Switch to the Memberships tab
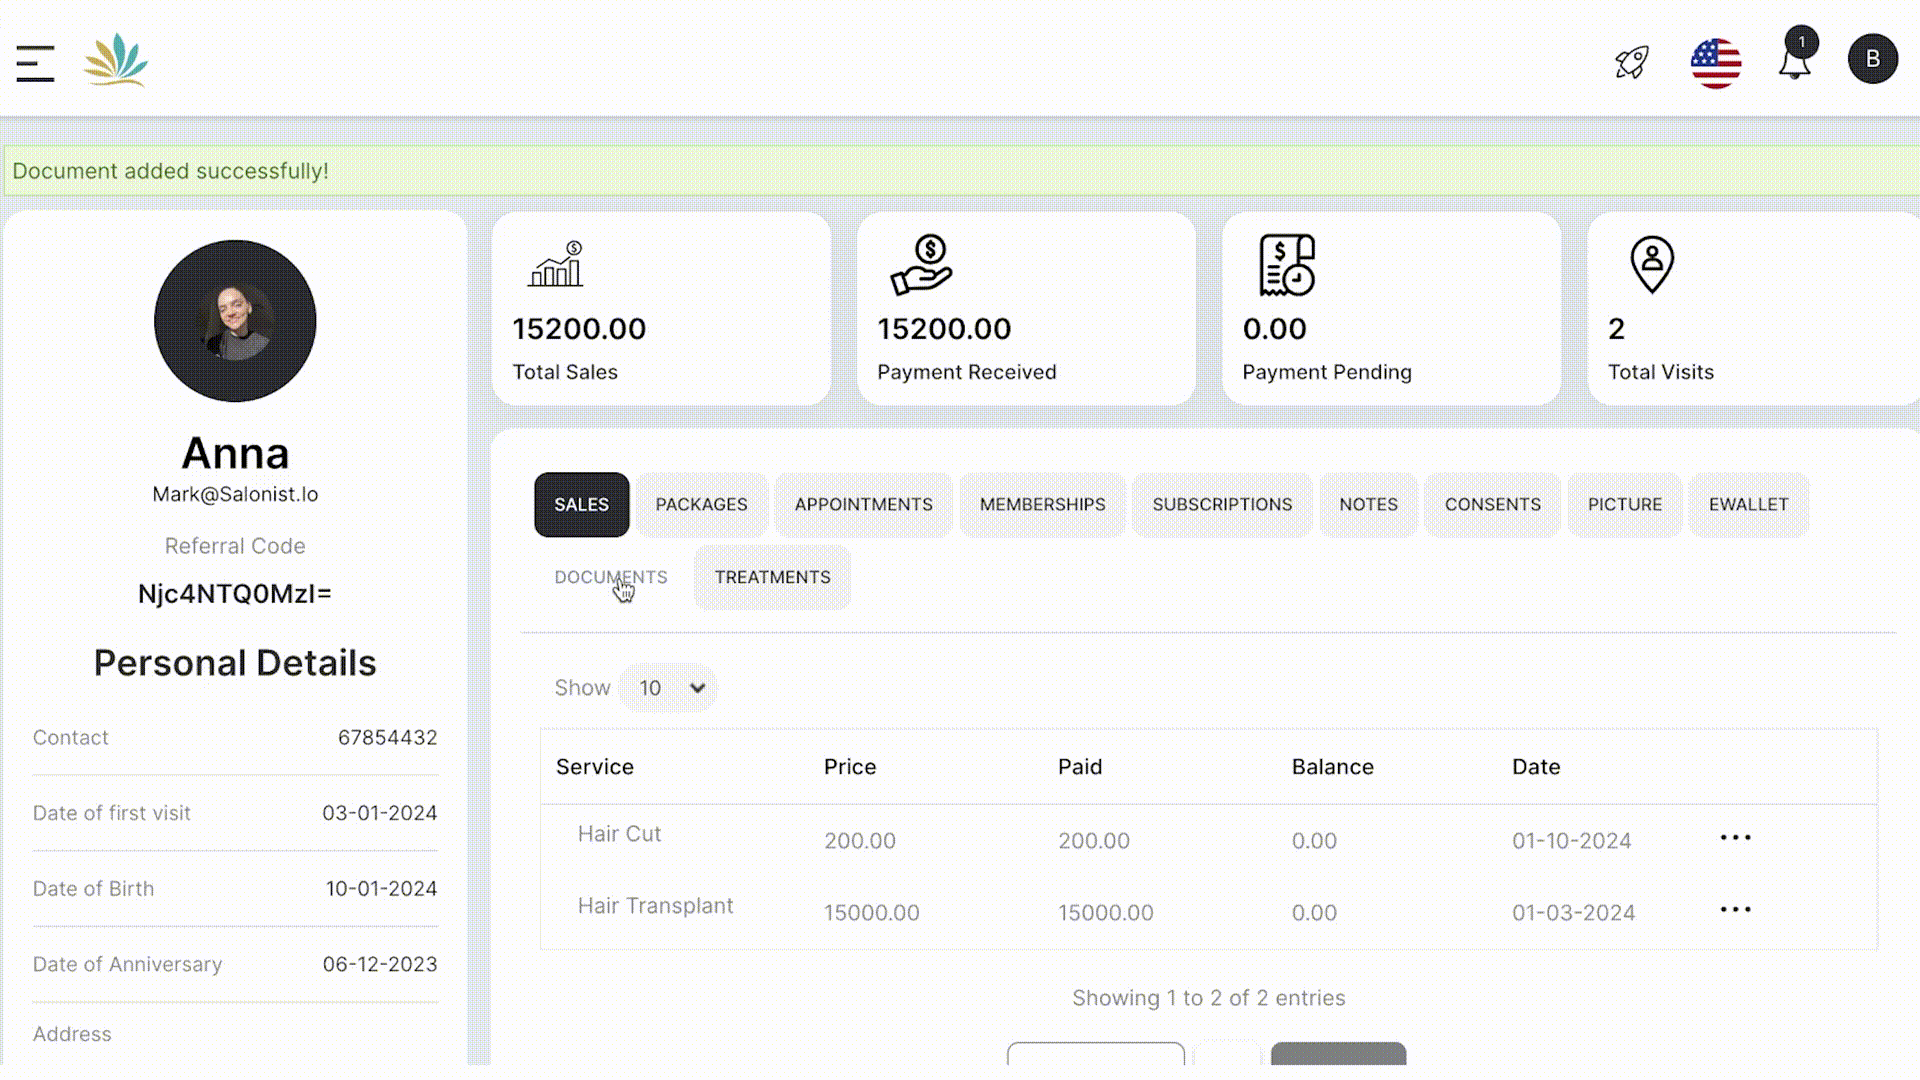Screen dimensions: 1920x1080 point(1042,504)
